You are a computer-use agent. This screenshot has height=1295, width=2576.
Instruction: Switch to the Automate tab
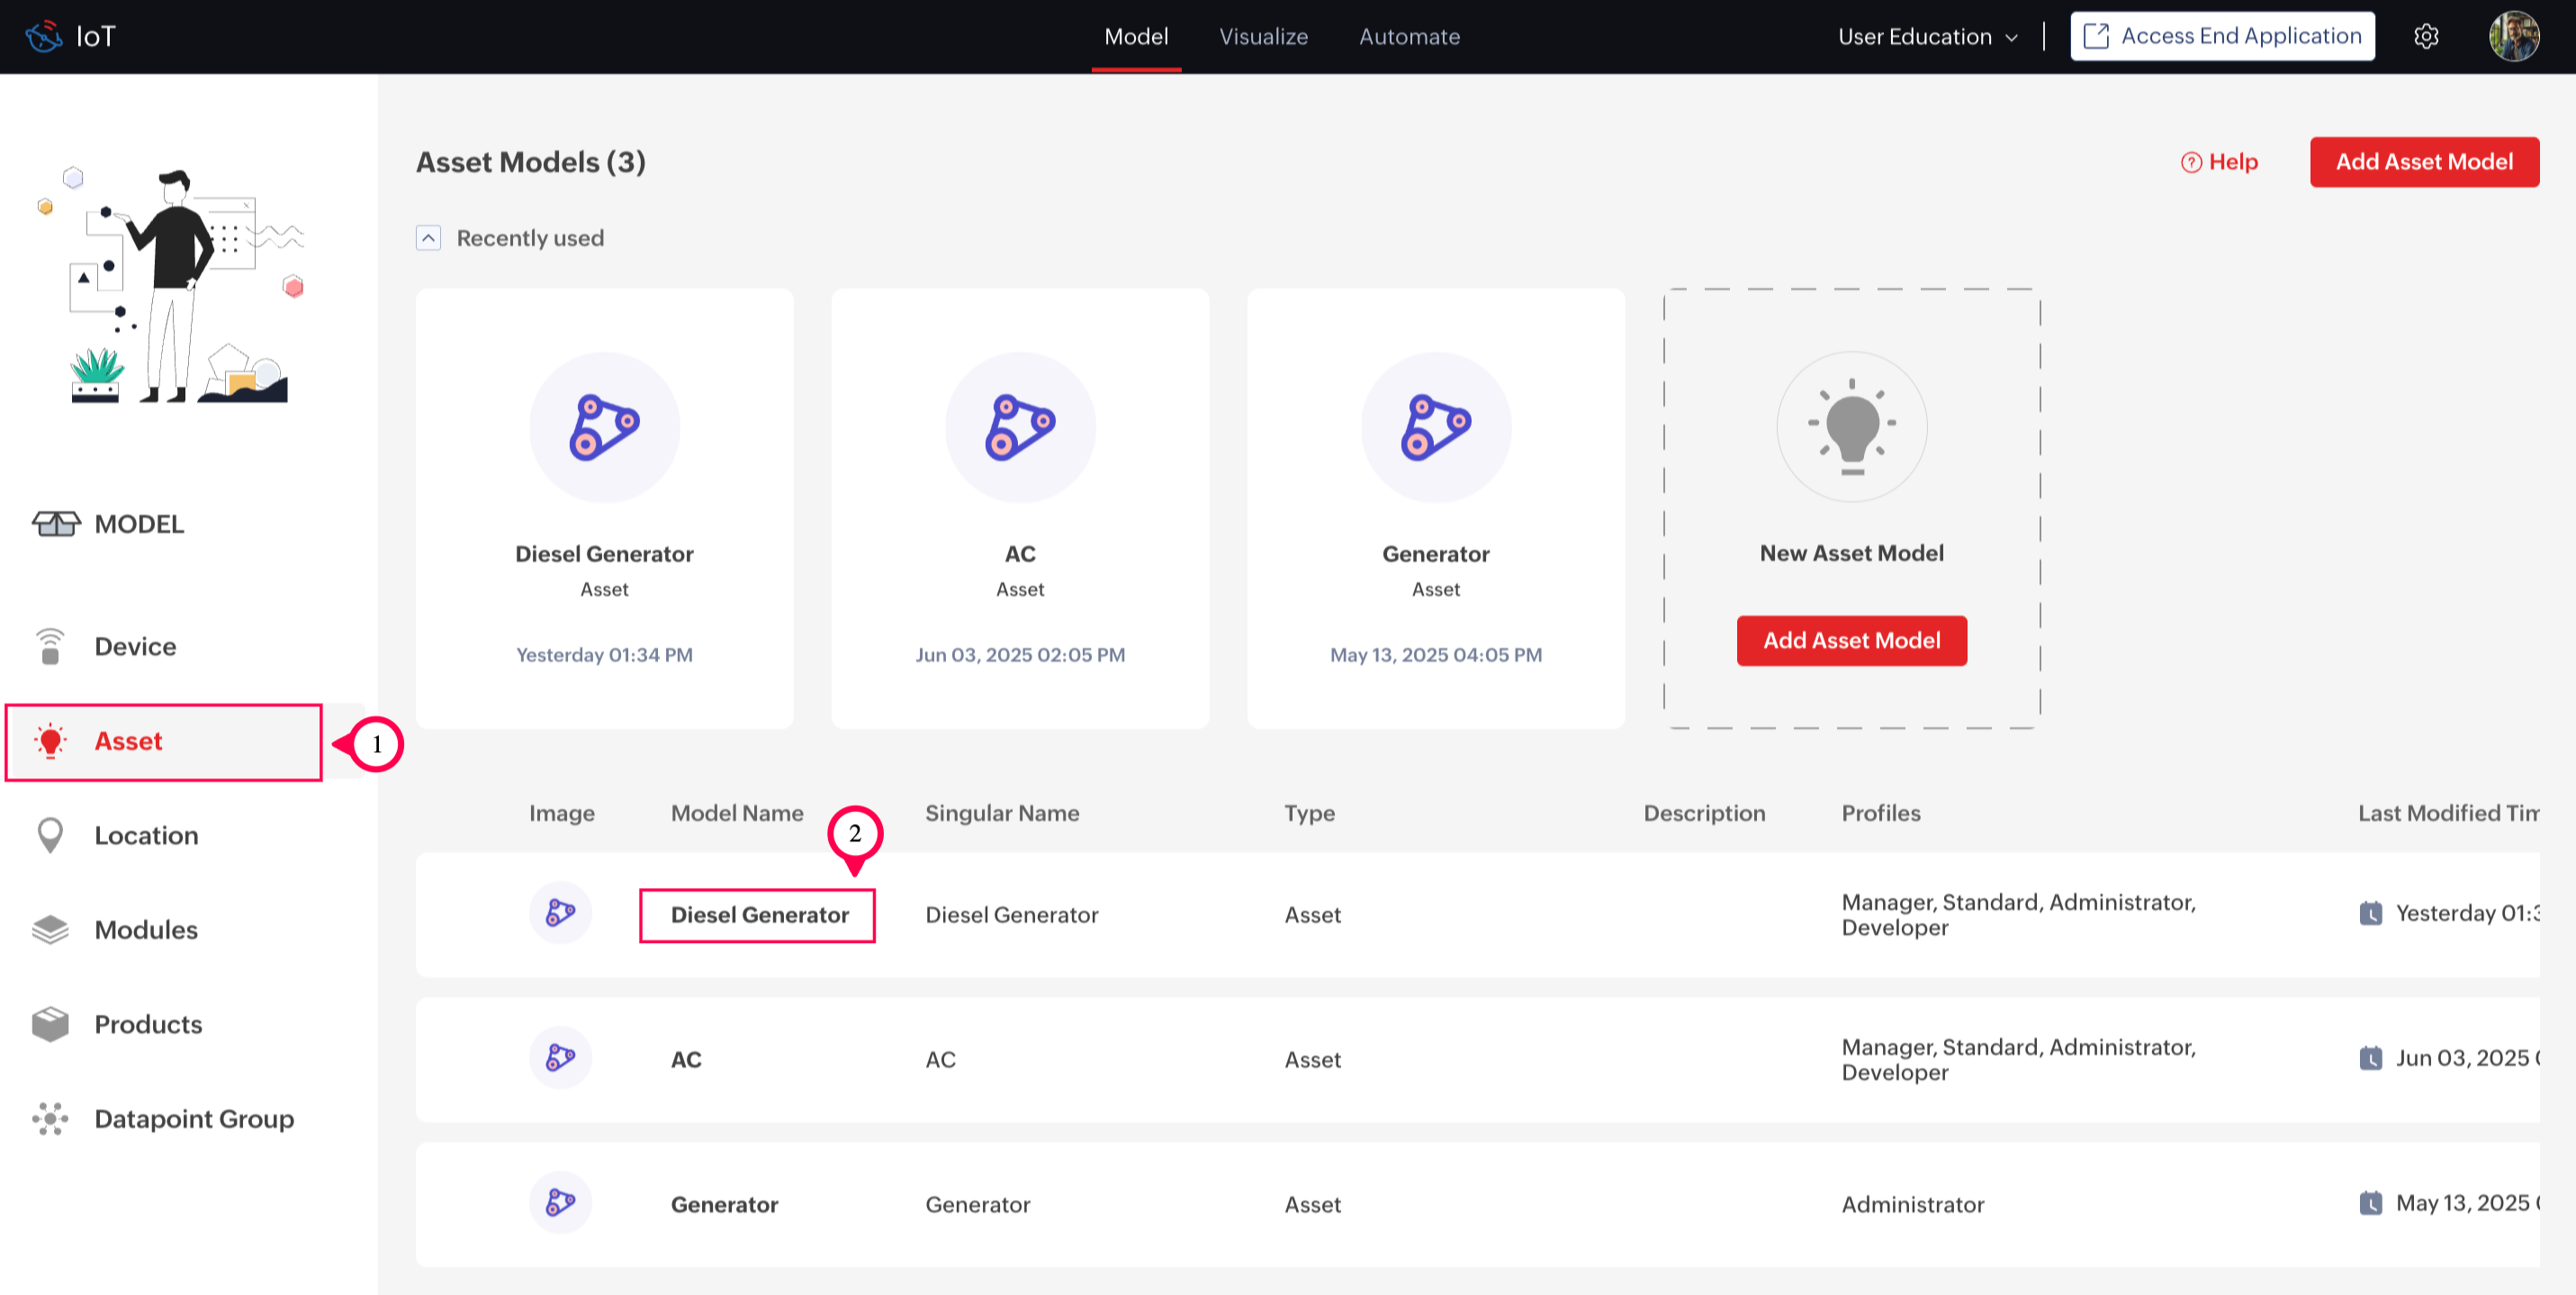[1409, 36]
